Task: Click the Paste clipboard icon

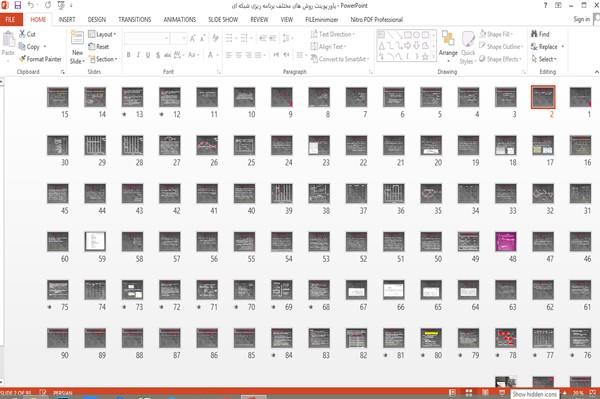Action: tap(8, 40)
